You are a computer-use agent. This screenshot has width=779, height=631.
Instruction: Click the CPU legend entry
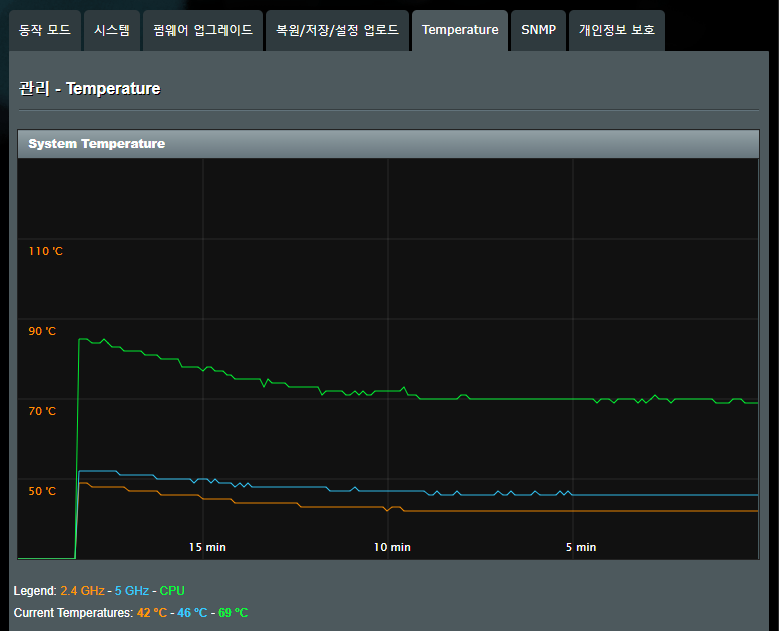point(172,591)
